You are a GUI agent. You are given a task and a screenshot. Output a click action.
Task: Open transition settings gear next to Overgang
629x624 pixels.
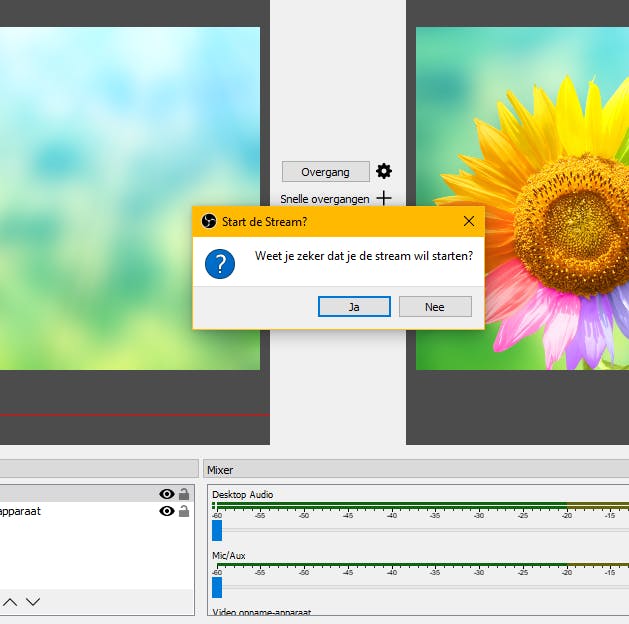coord(384,172)
